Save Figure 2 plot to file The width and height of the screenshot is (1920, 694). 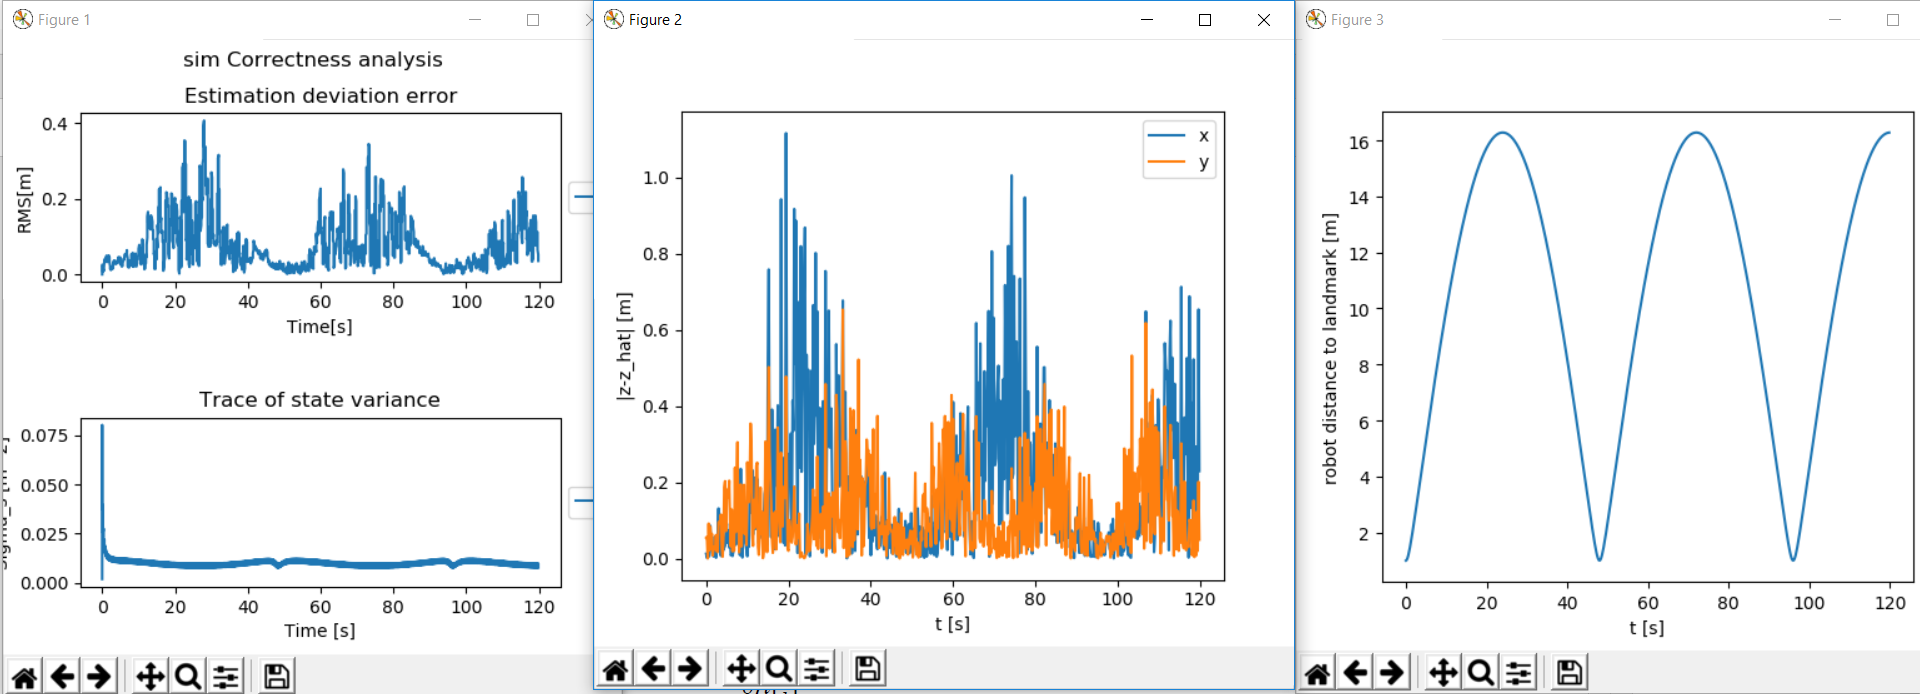coord(867,669)
